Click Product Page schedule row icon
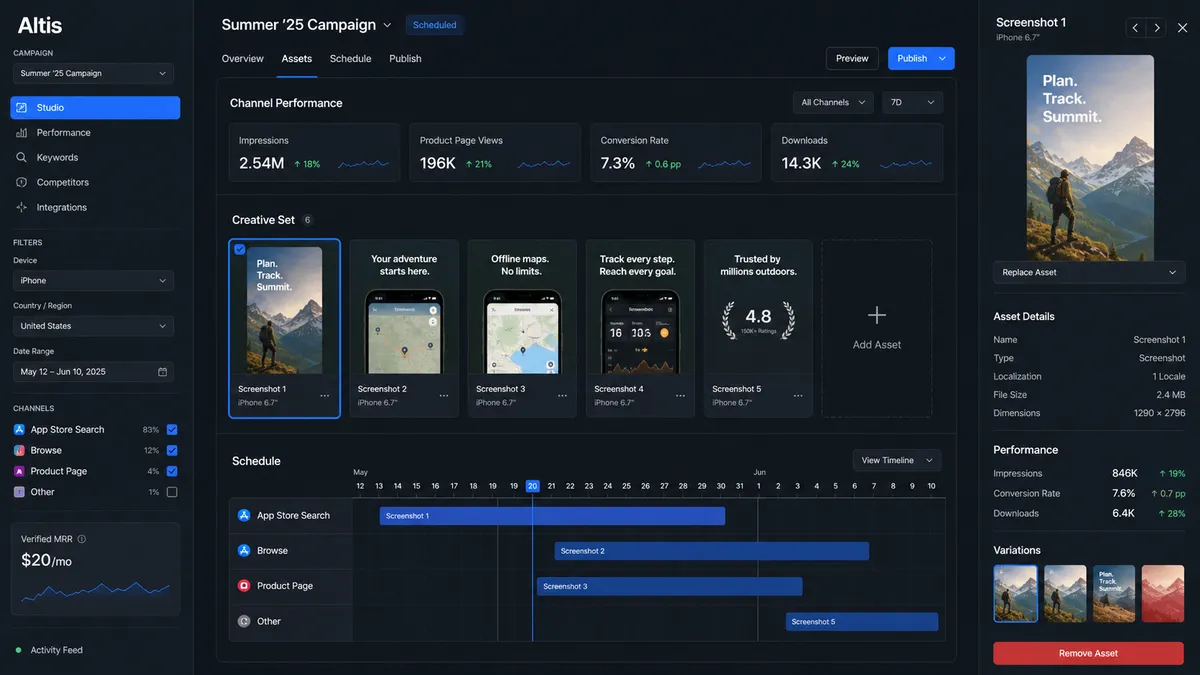Image resolution: width=1200 pixels, height=675 pixels. [244, 586]
